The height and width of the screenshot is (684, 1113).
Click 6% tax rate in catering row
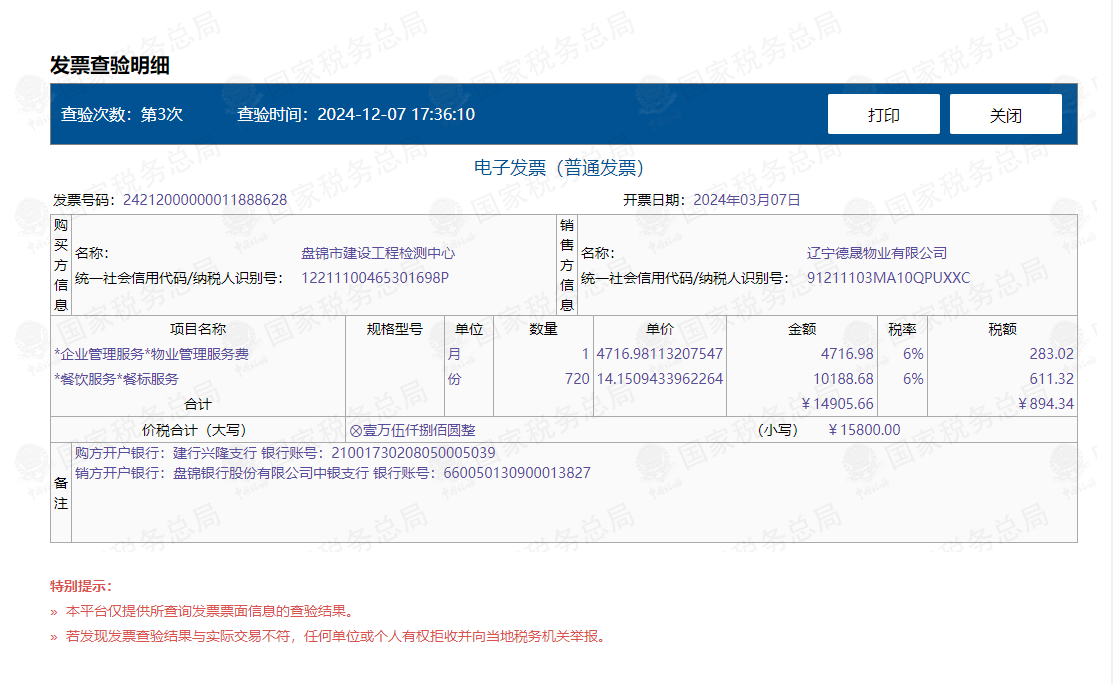[913, 379]
